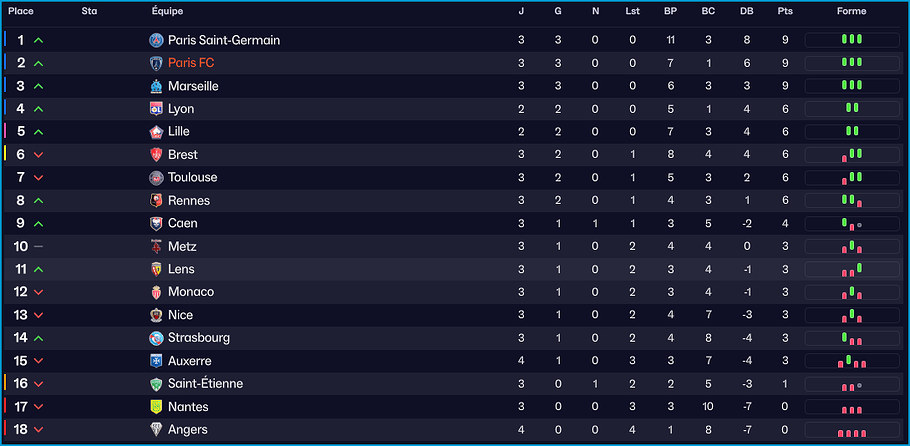This screenshot has width=910, height=446.
Task: Click the Marseille club logo
Action: [x=156, y=86]
